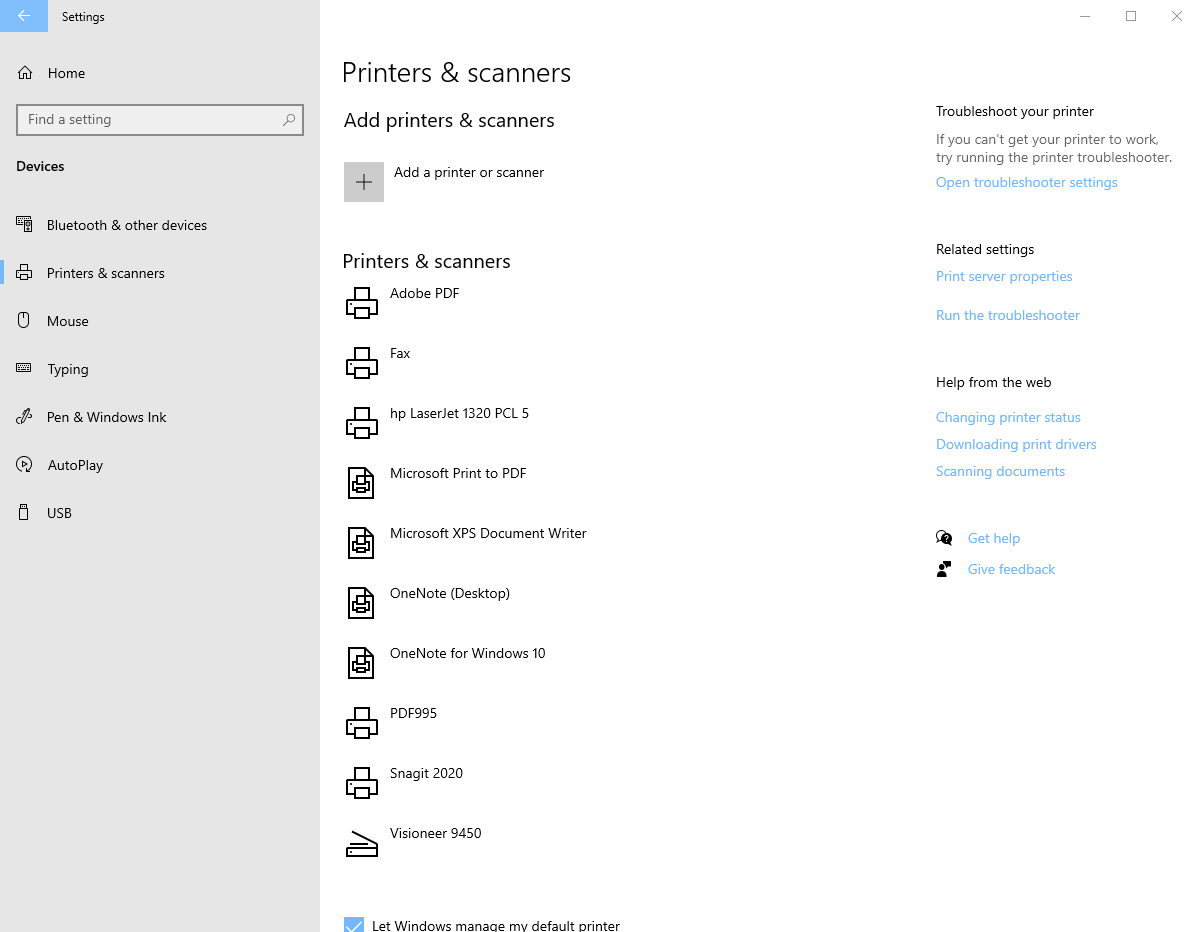Click the plus icon to add a printer
The image size is (1200, 932).
tap(364, 182)
